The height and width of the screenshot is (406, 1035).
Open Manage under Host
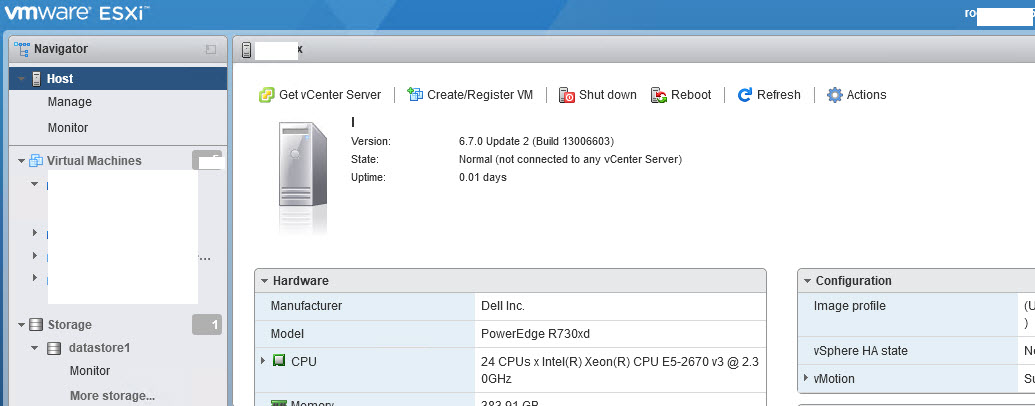[69, 102]
